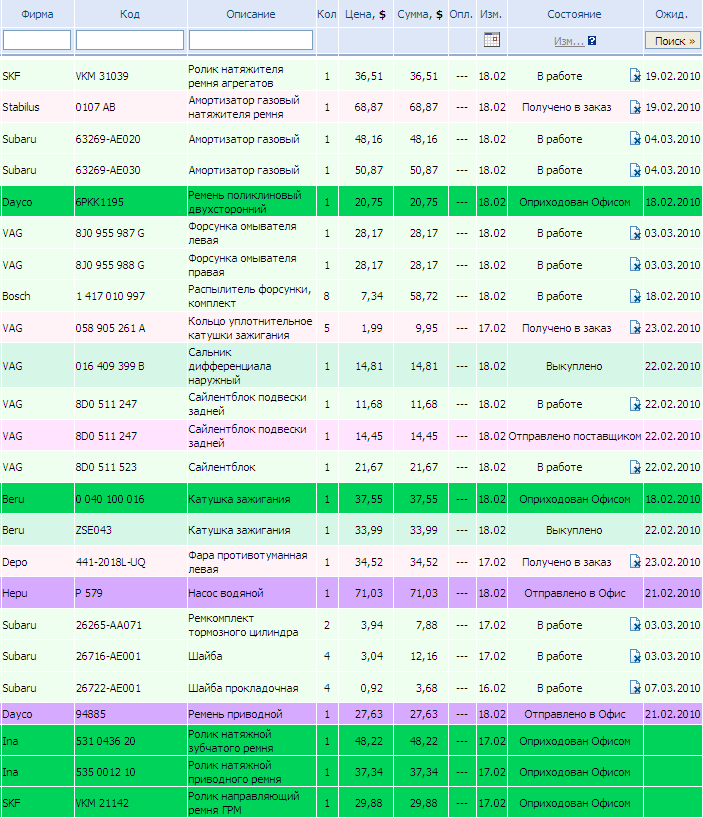Click delete icon for VAG 8D0 511 523
The height and width of the screenshot is (818, 703).
click(x=635, y=467)
